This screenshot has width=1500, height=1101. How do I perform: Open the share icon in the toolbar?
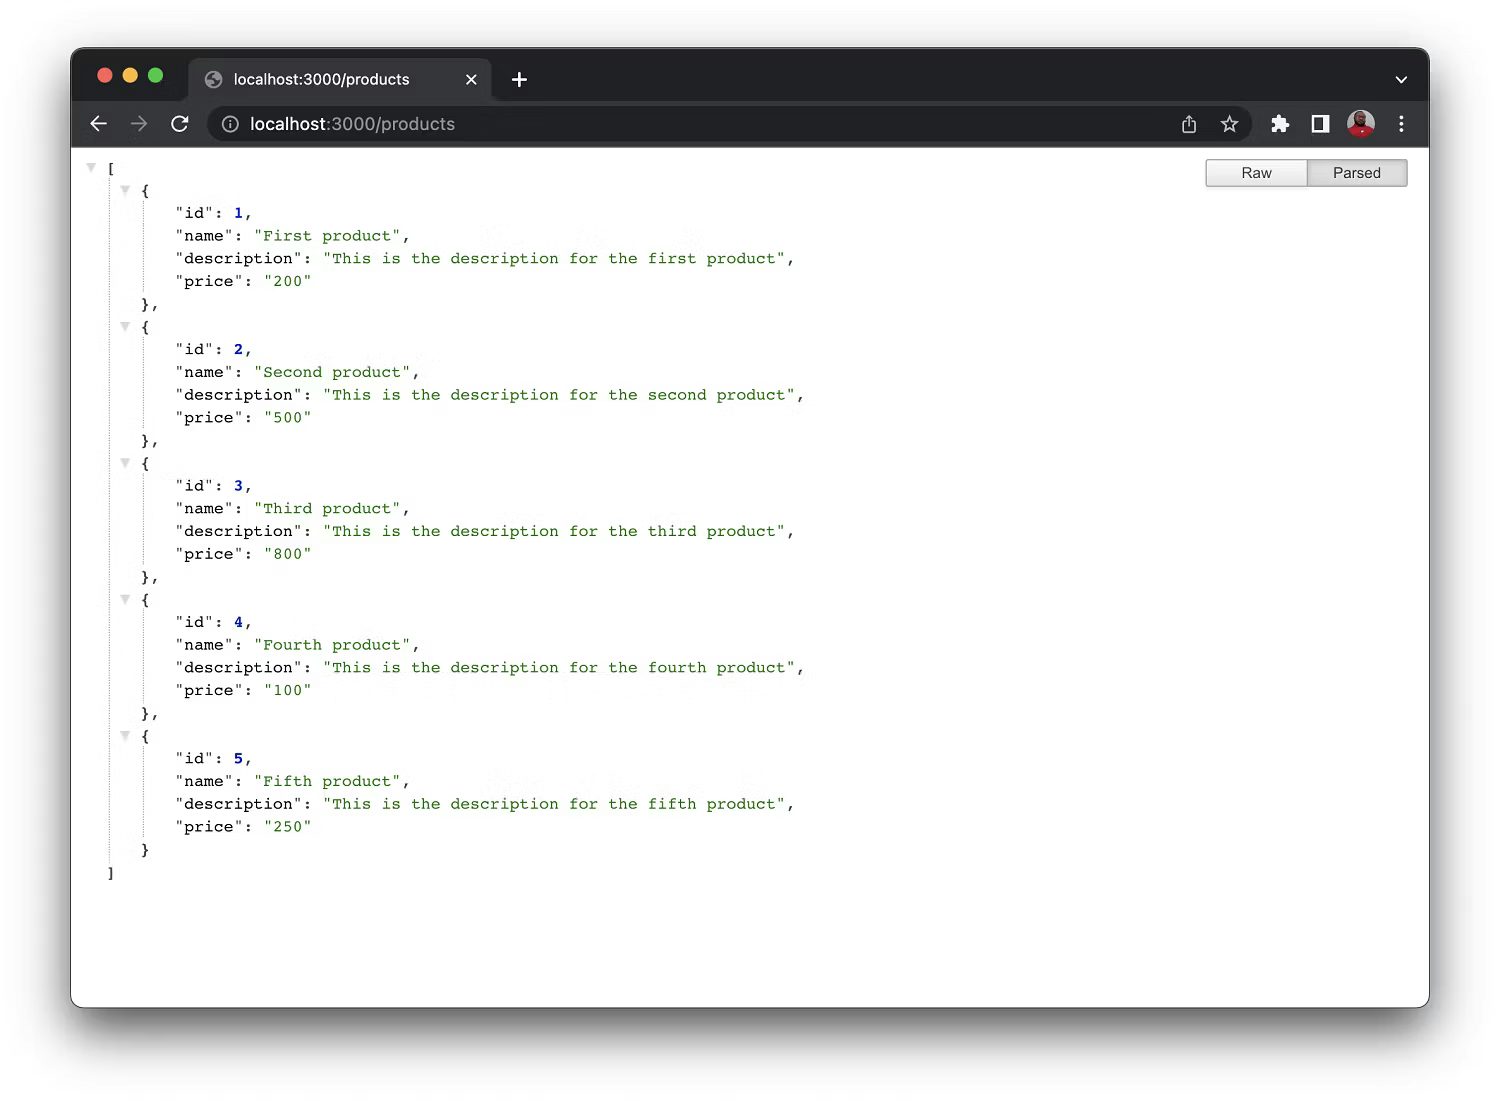tap(1188, 123)
